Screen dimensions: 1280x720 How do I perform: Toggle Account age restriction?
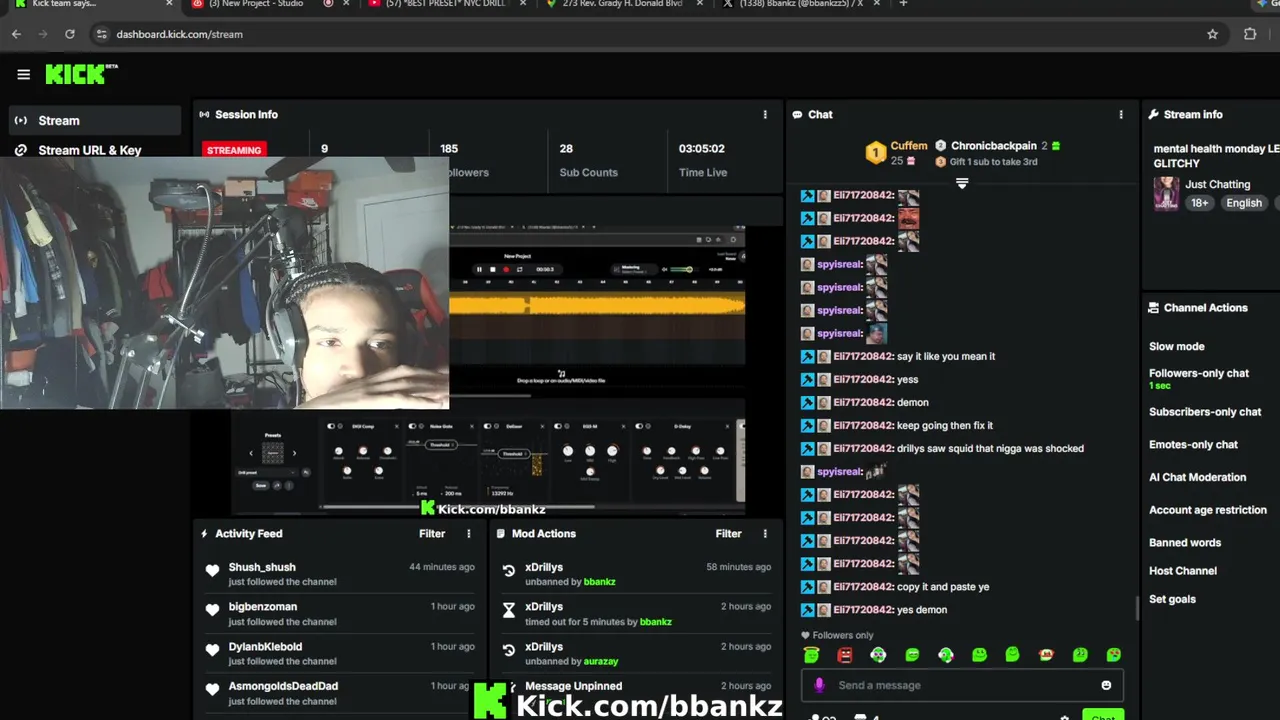[x=1208, y=510]
